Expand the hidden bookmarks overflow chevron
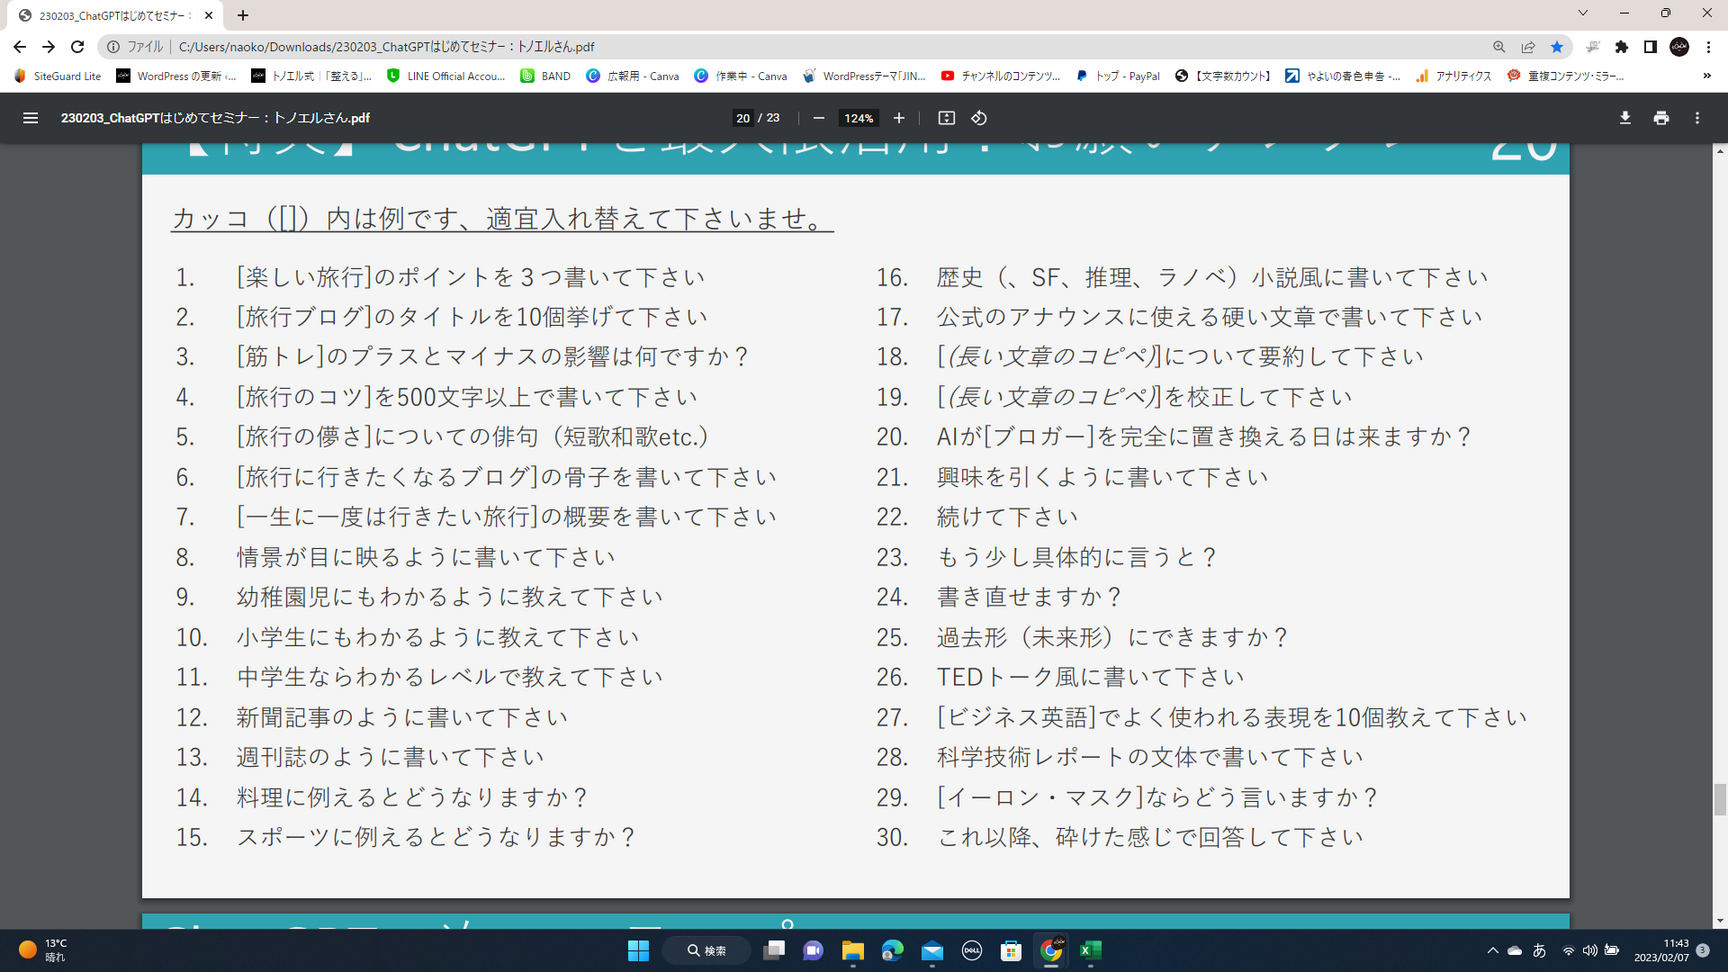This screenshot has width=1728, height=972. tap(1707, 76)
